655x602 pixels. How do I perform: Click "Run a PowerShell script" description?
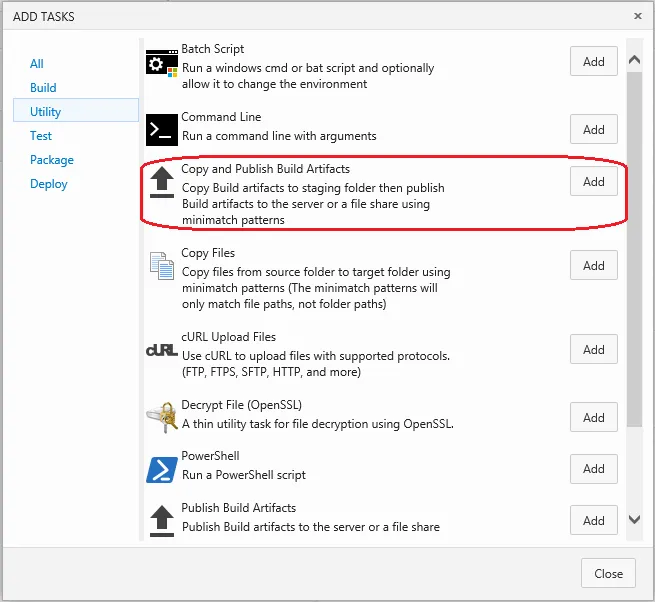click(x=244, y=475)
